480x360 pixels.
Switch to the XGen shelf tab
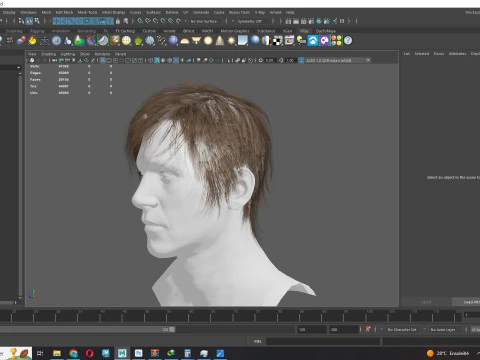coord(287,31)
